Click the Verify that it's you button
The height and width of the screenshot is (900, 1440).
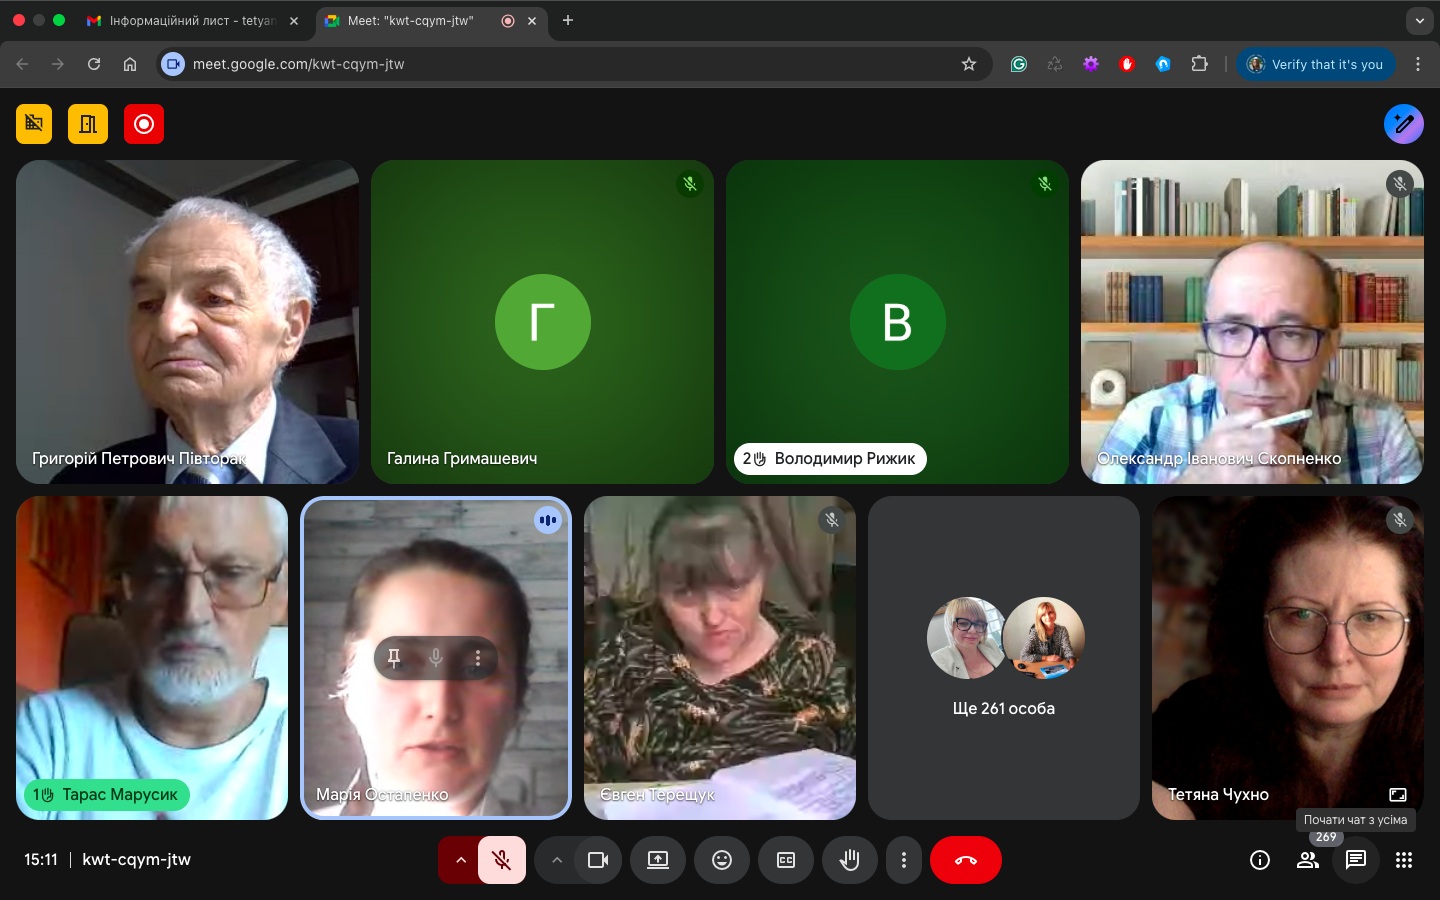1315,64
